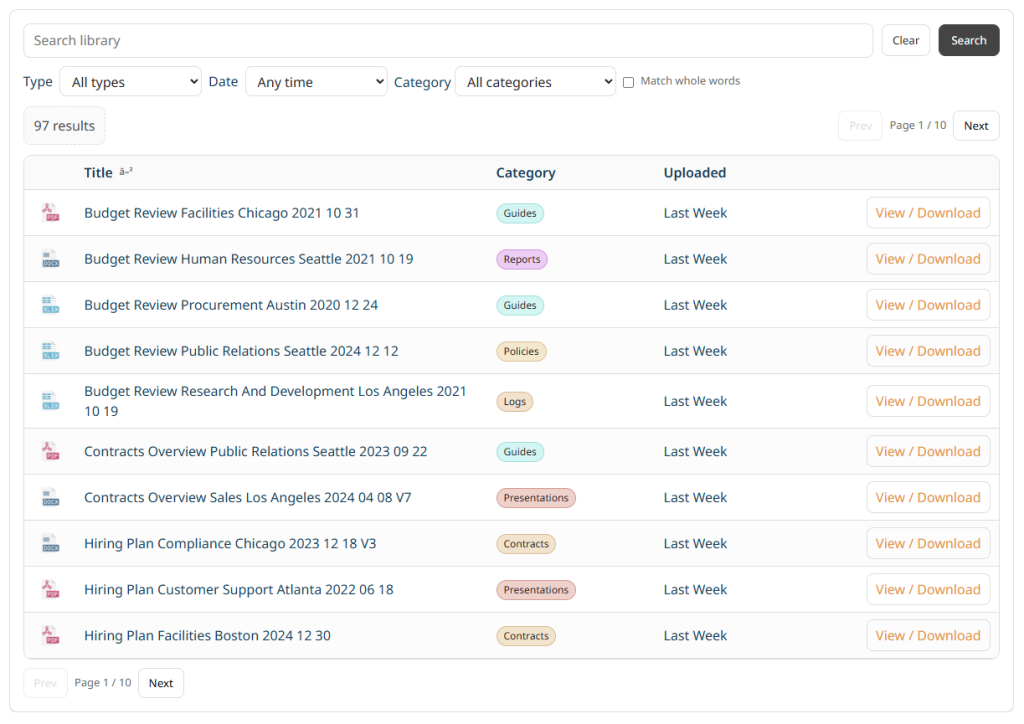1024x724 pixels.
Task: Click the Reports category tag
Action: pyautogui.click(x=522, y=259)
